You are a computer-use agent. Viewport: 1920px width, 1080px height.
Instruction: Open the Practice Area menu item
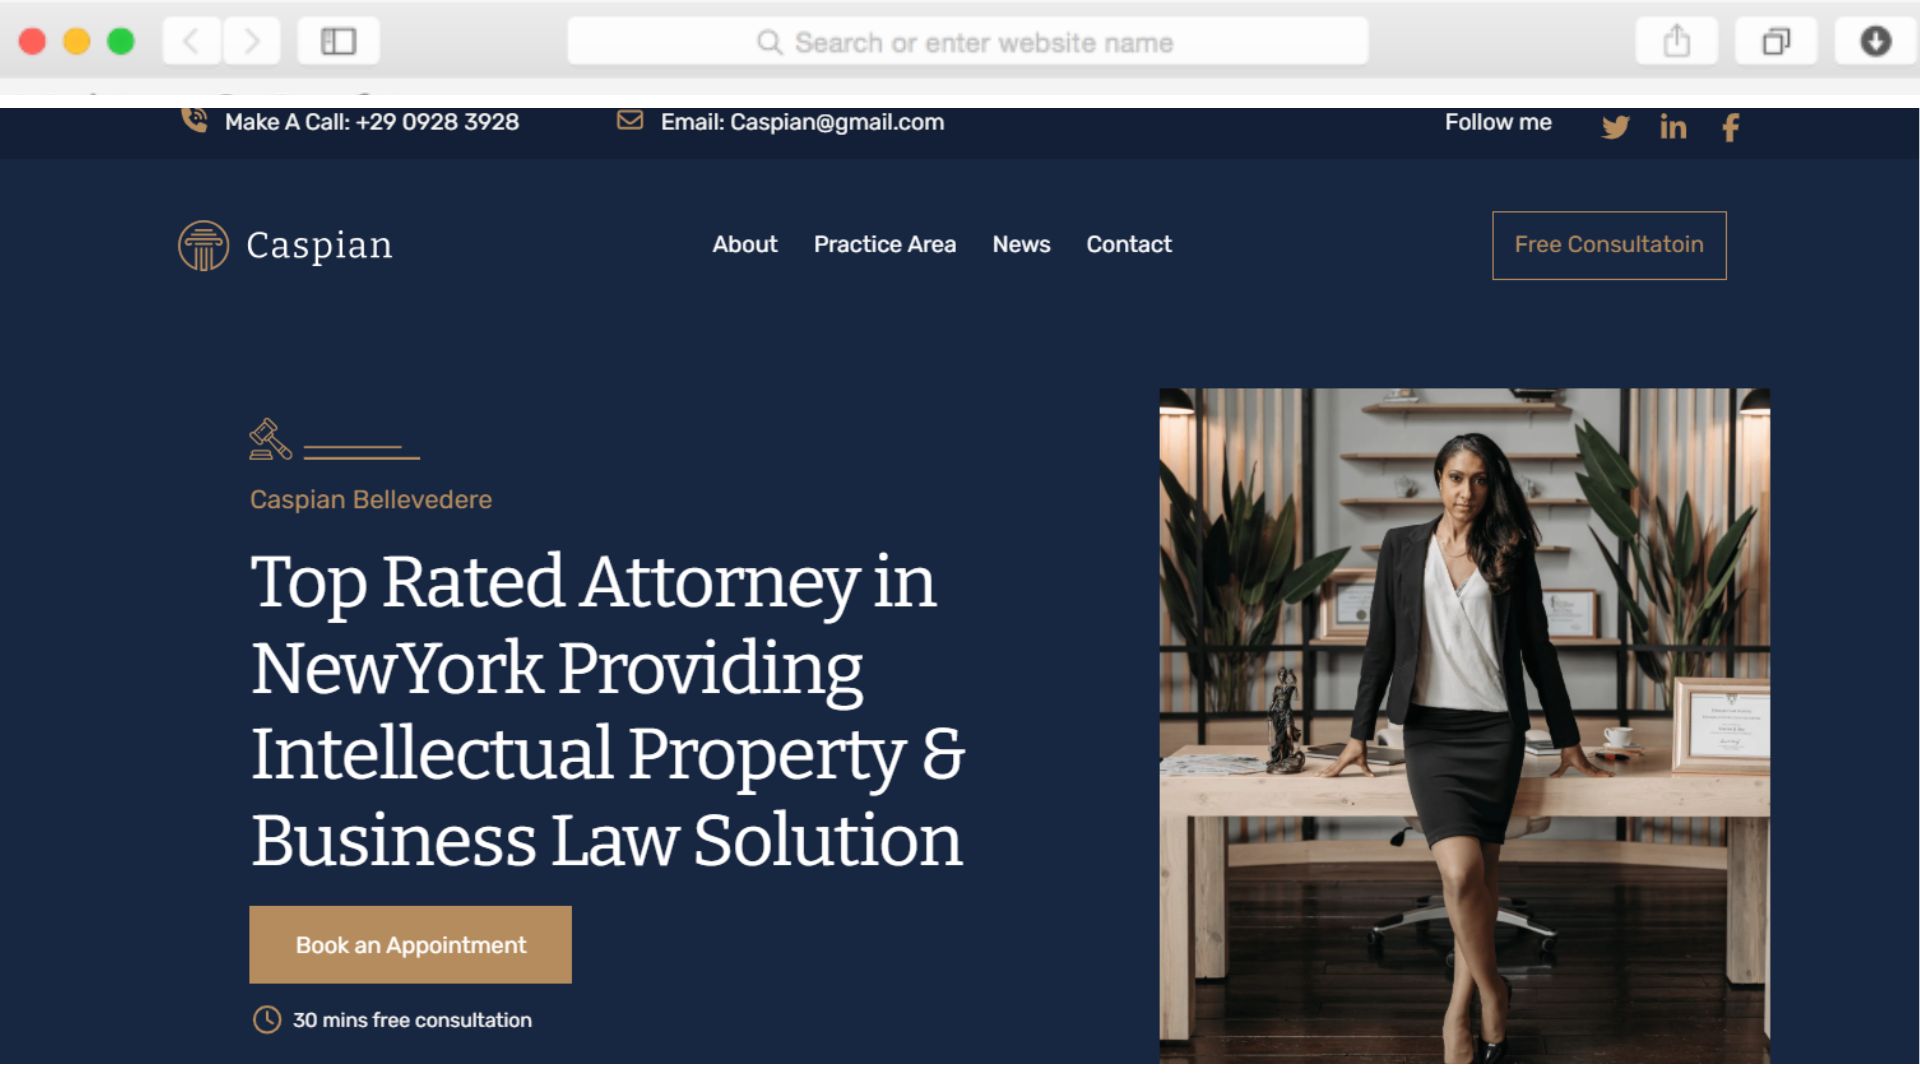point(884,245)
